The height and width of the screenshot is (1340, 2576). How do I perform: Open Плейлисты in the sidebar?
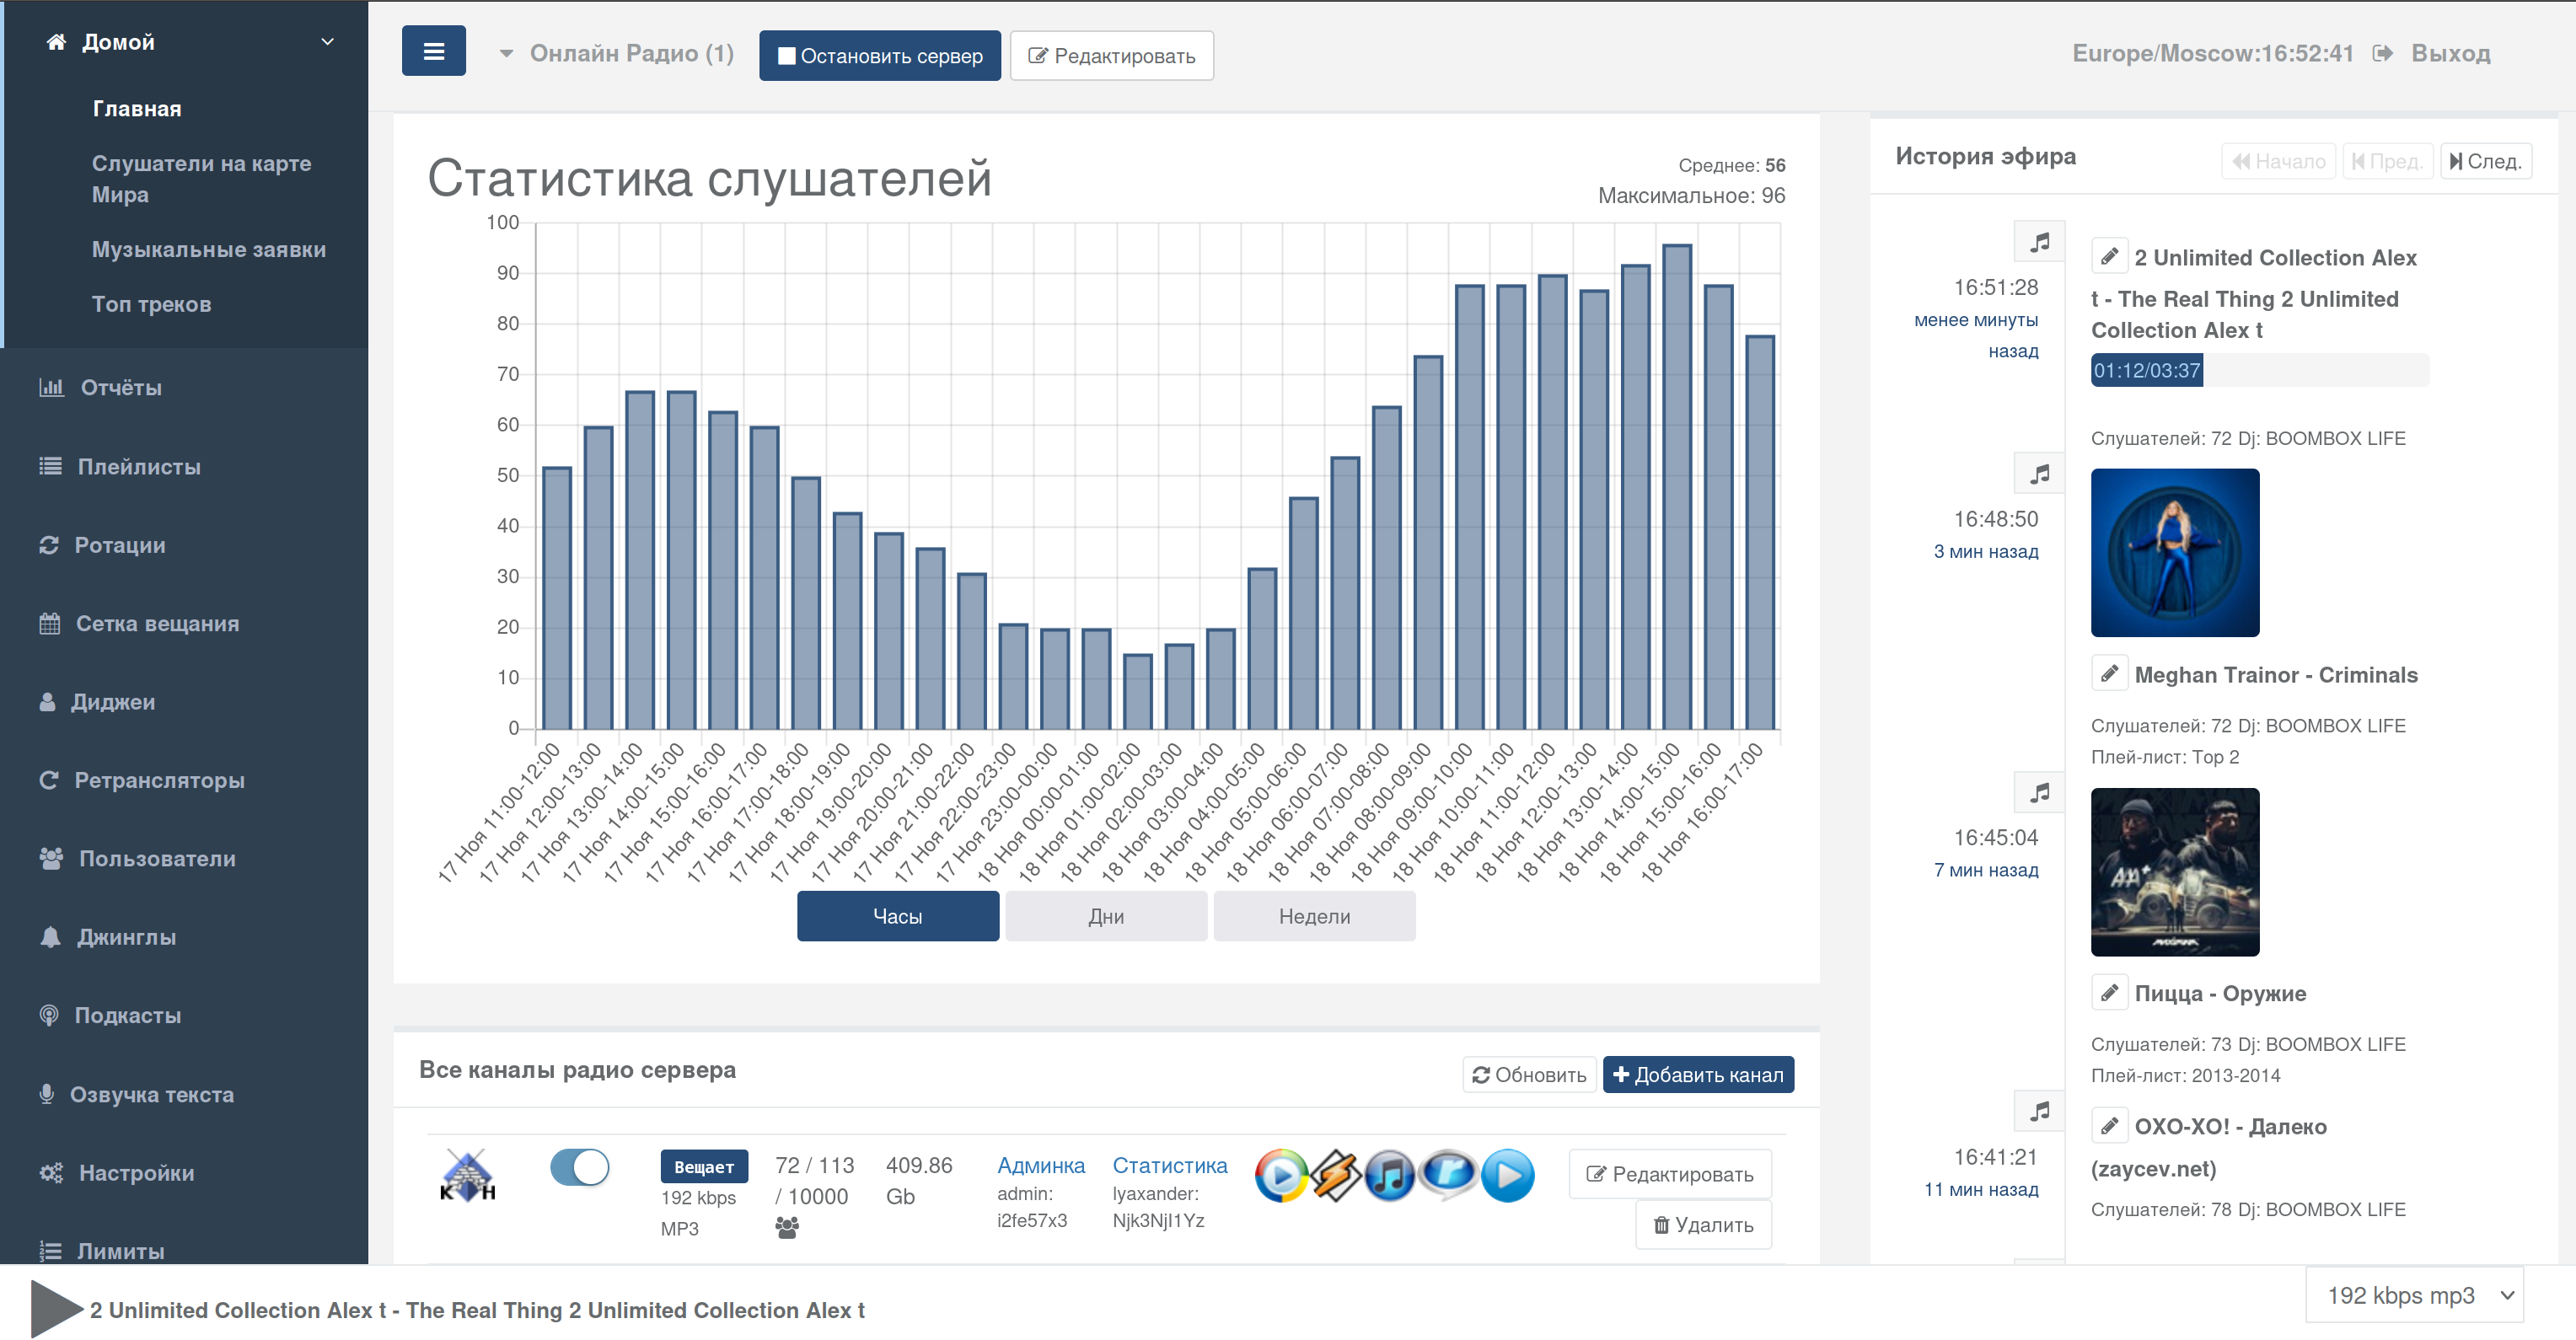(x=138, y=467)
